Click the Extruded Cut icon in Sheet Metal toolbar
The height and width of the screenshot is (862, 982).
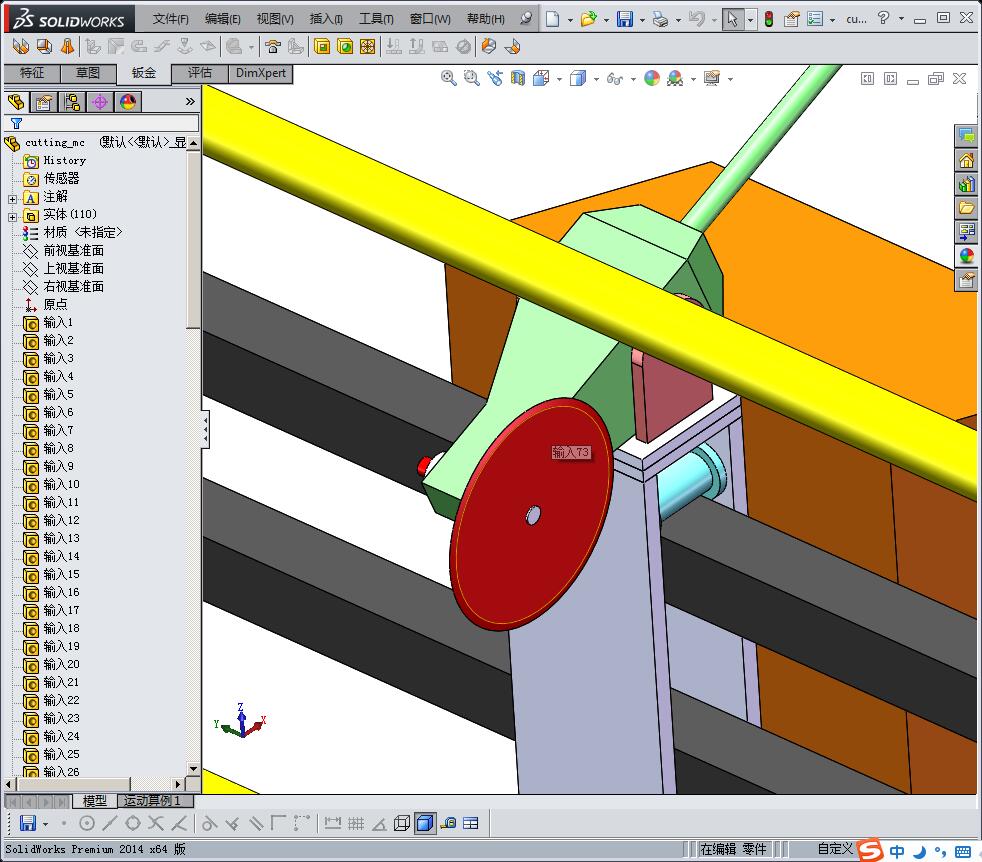322,46
